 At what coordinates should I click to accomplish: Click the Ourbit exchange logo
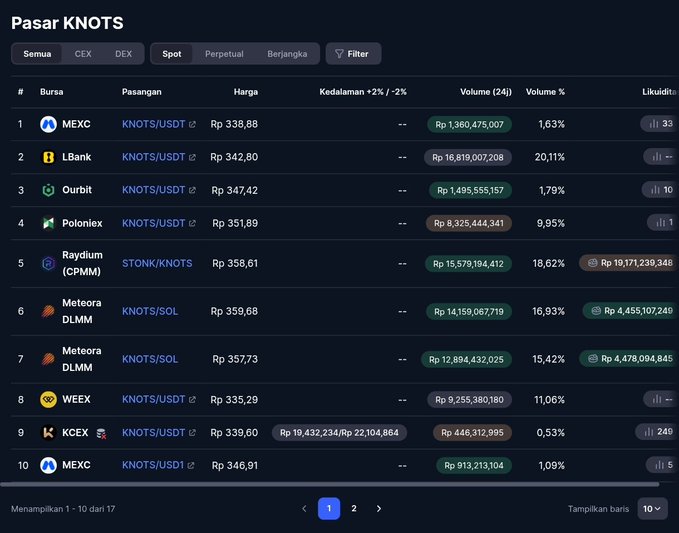(x=48, y=190)
